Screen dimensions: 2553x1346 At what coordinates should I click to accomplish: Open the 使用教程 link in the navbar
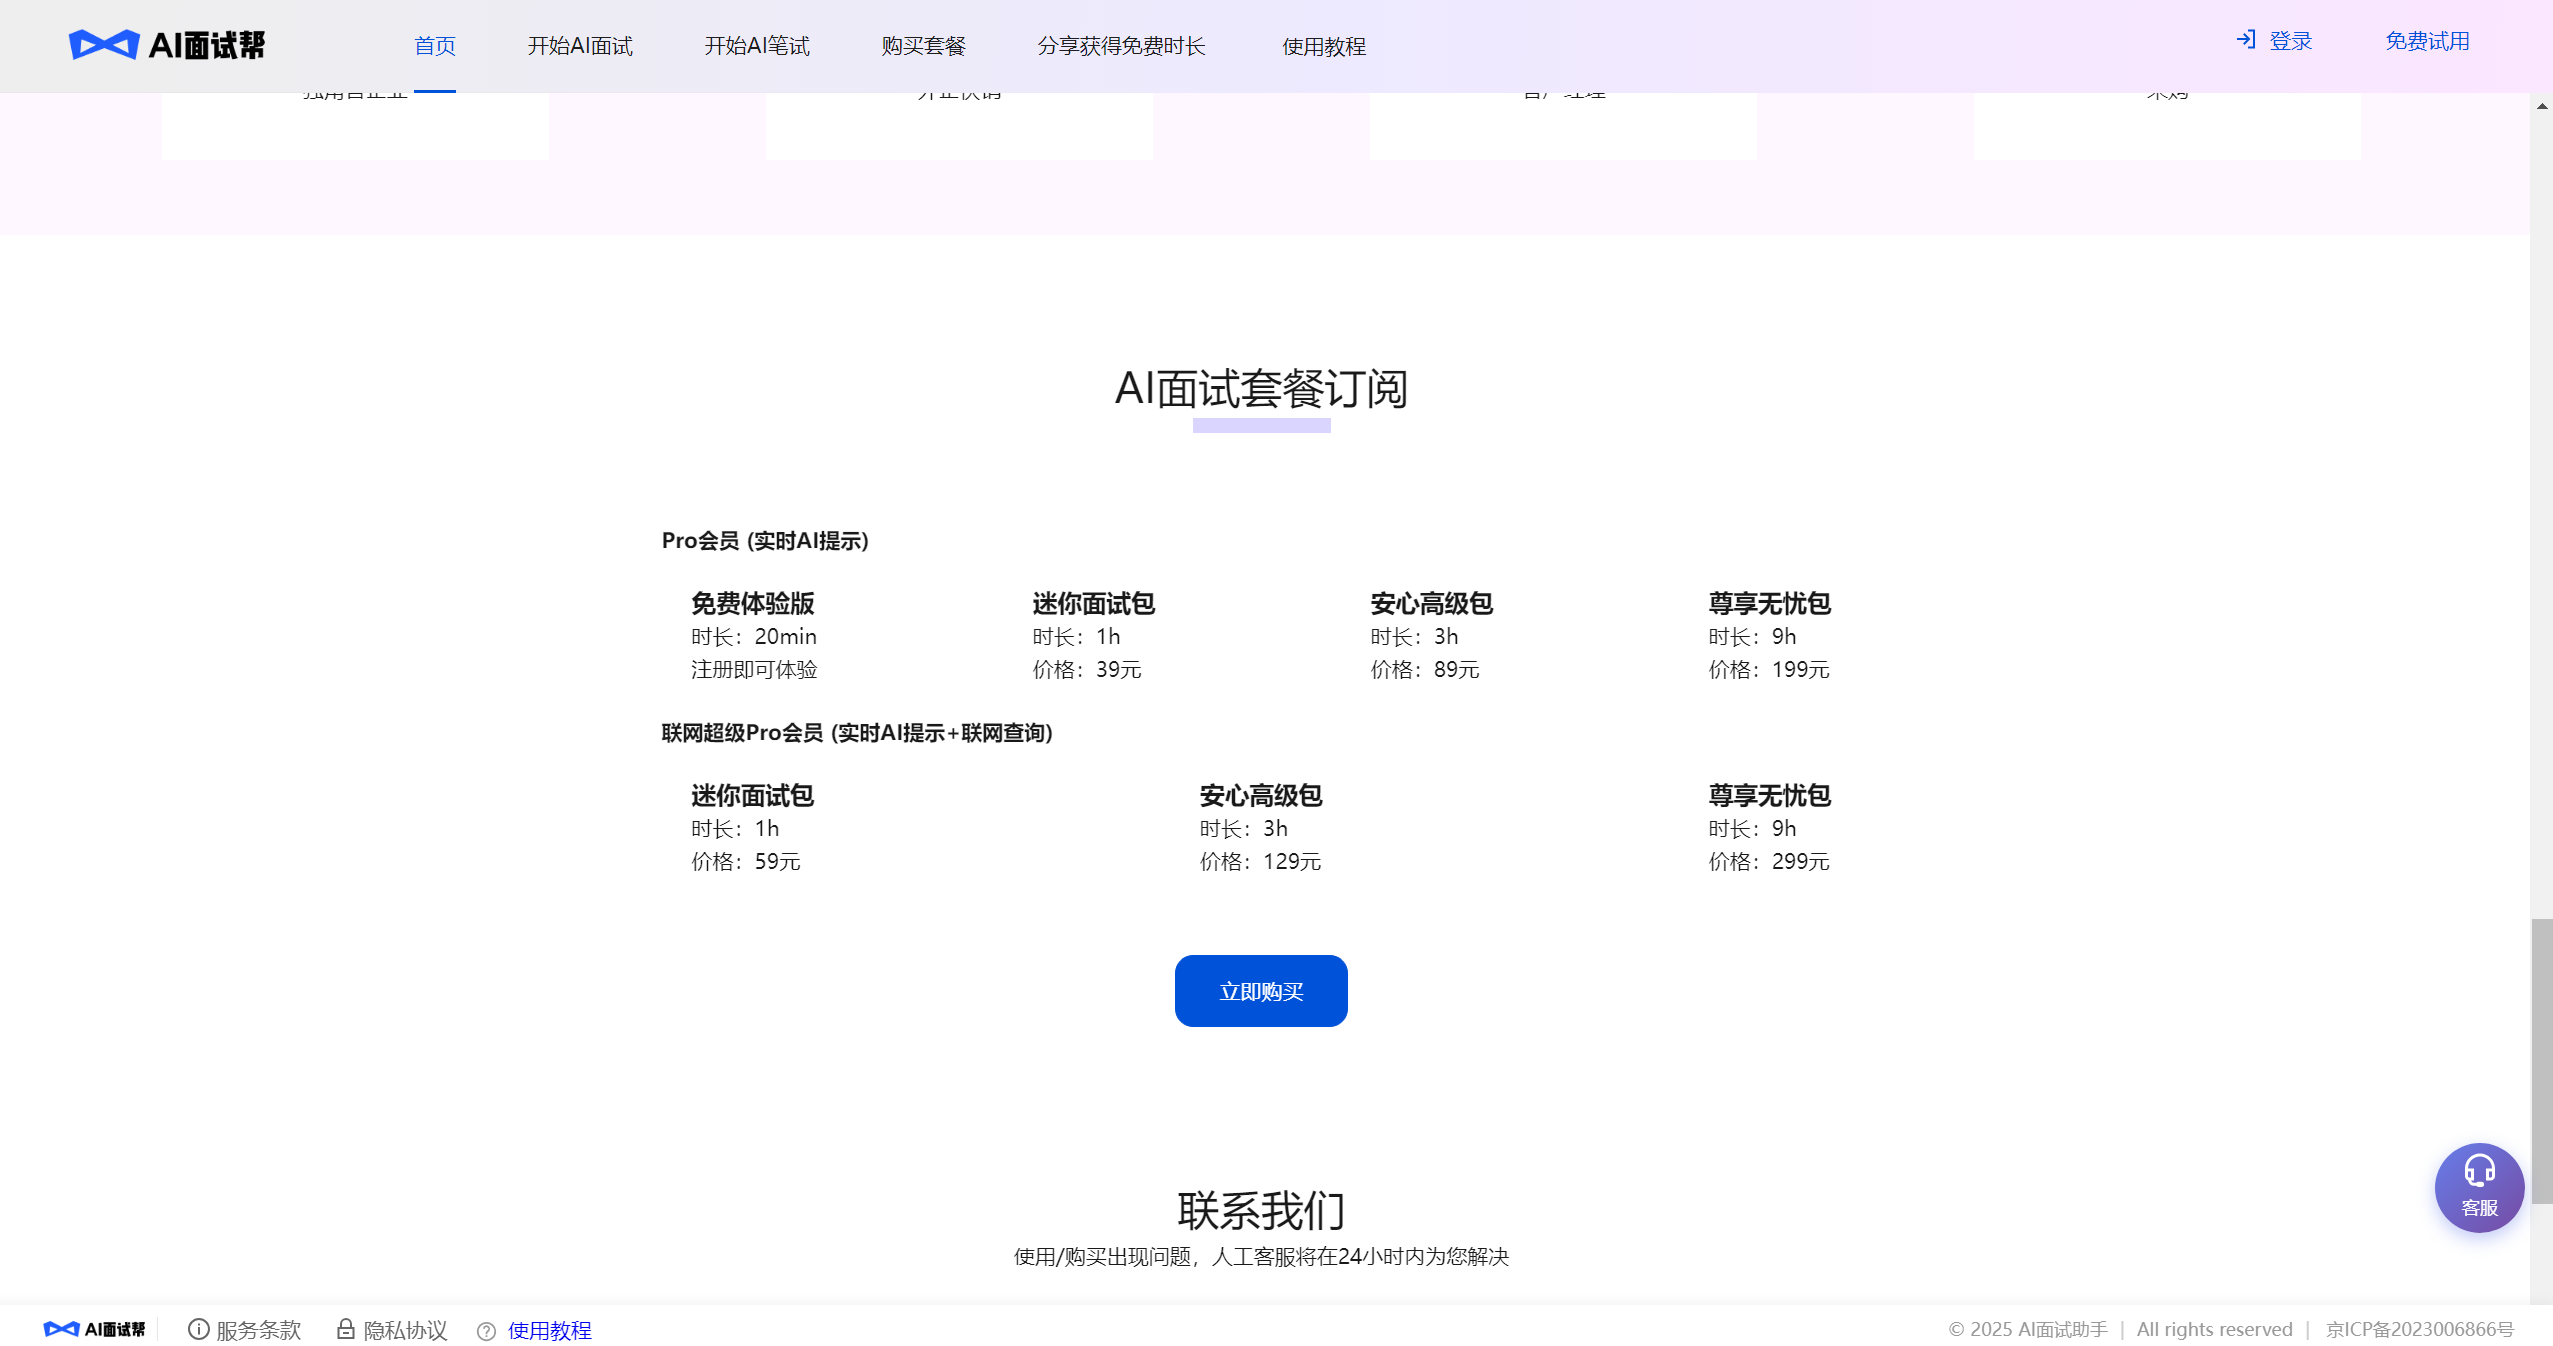click(x=1322, y=45)
